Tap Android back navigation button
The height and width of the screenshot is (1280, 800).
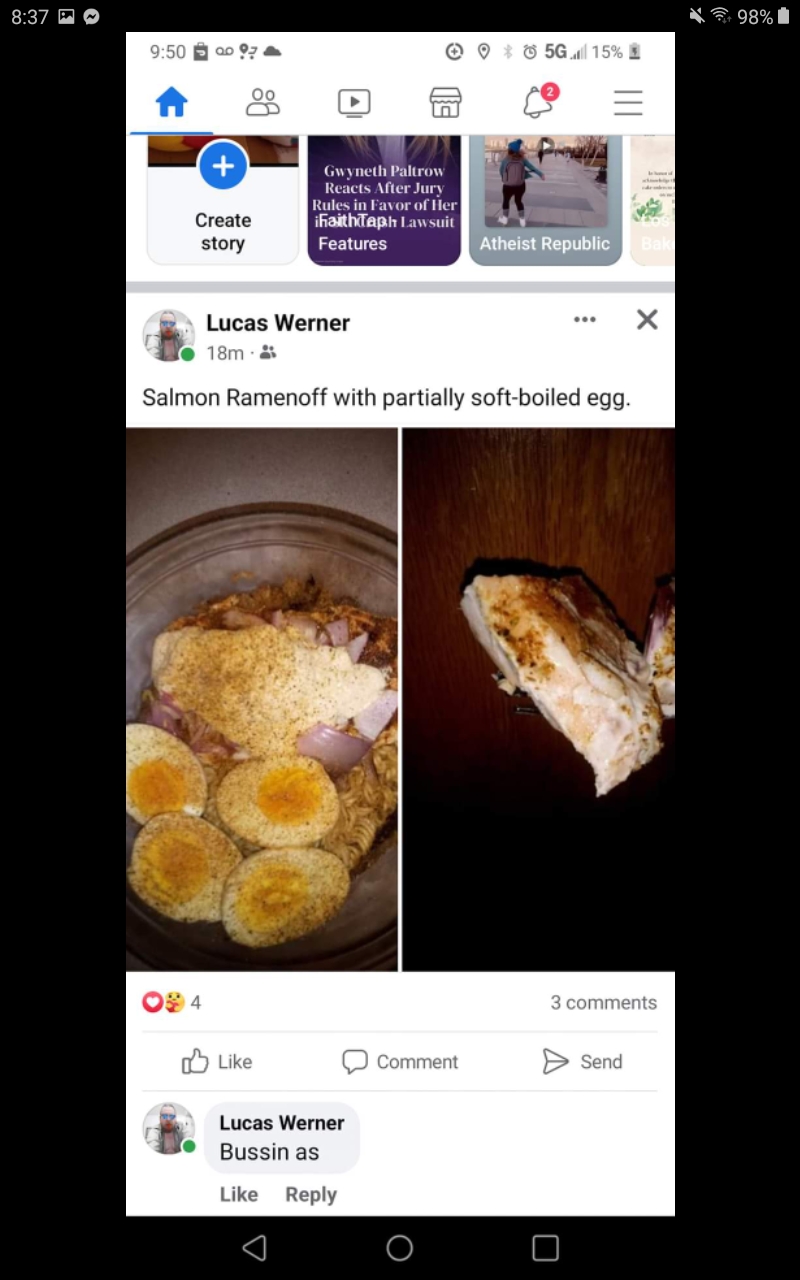coord(255,1247)
